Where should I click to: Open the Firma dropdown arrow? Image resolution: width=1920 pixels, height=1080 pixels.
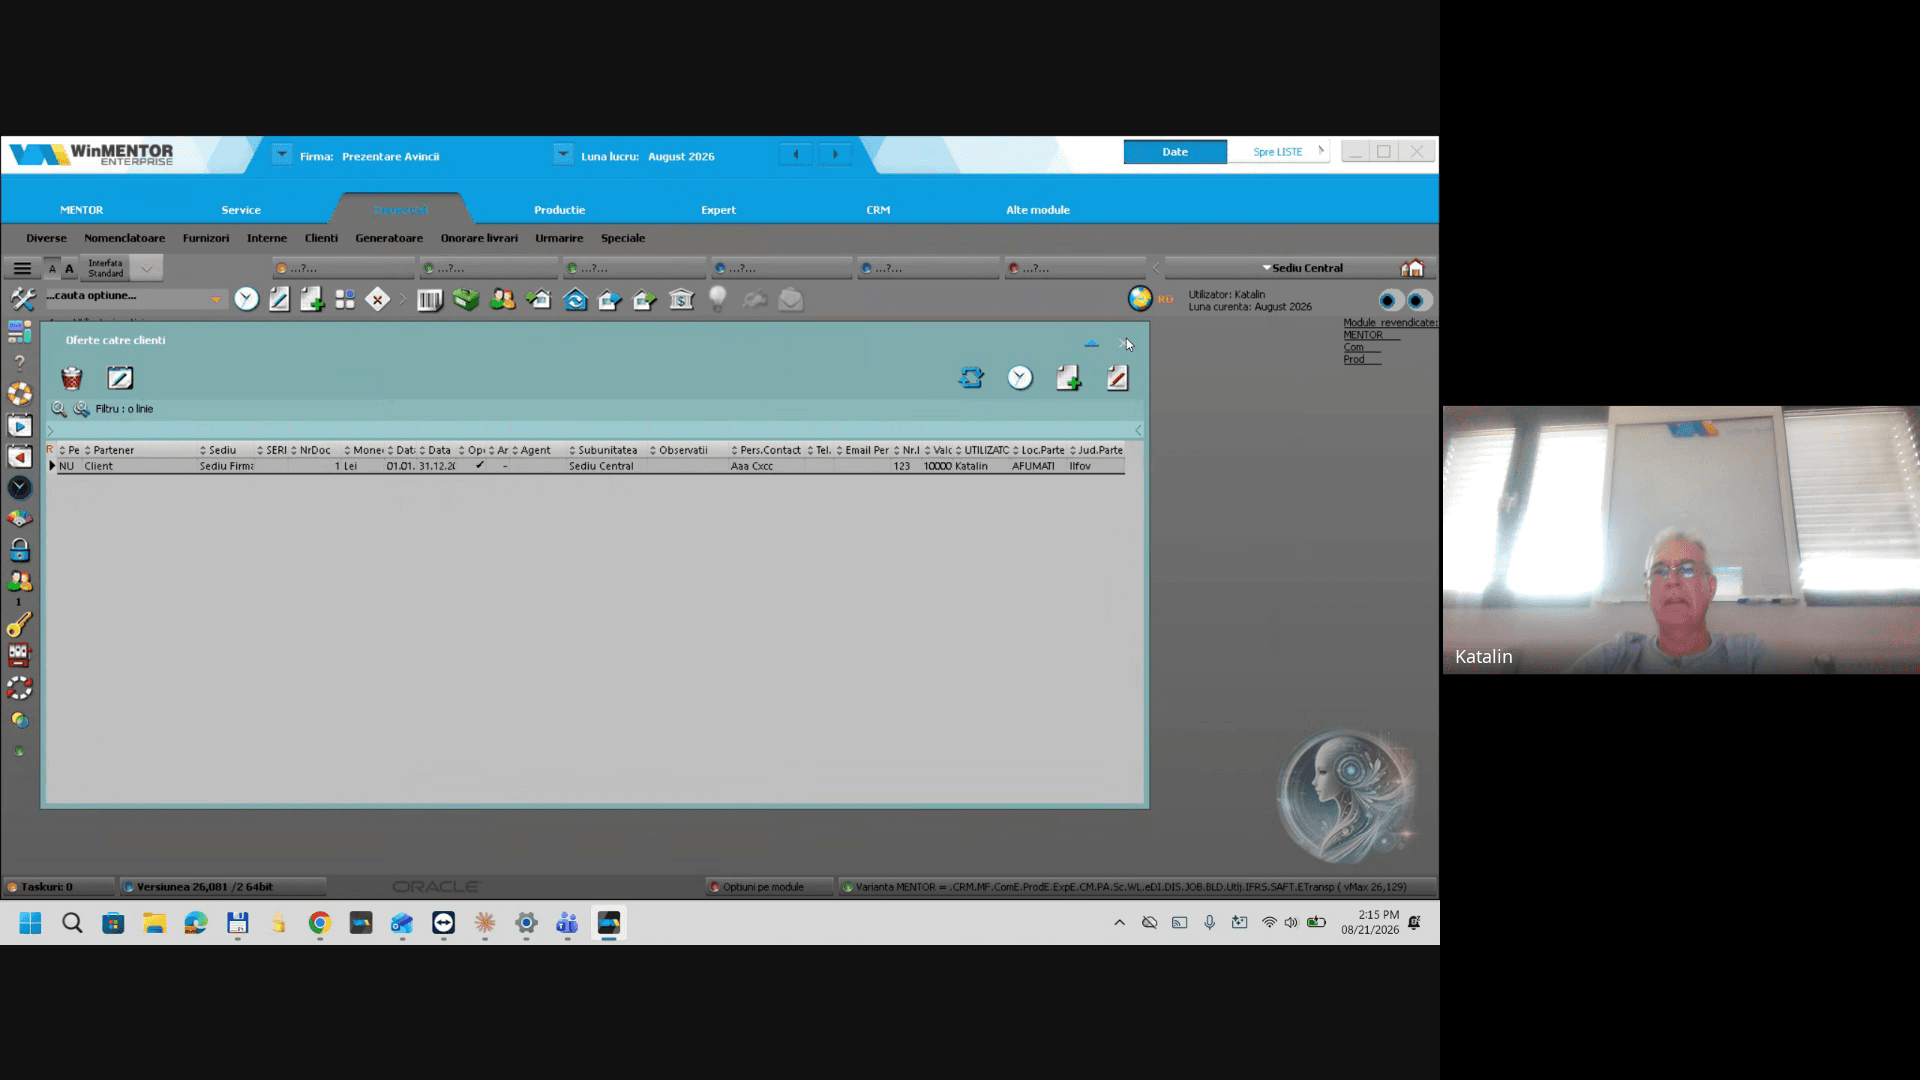[282, 154]
